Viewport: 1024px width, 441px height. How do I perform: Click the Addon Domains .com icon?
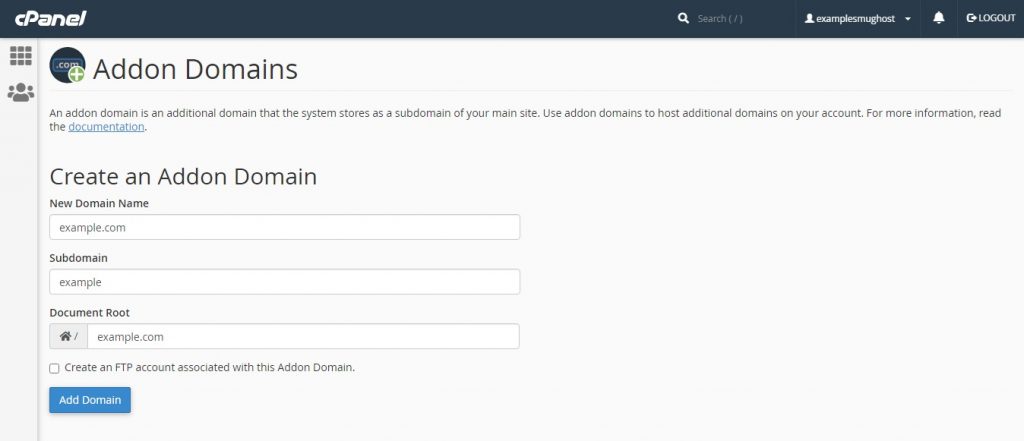coord(68,66)
